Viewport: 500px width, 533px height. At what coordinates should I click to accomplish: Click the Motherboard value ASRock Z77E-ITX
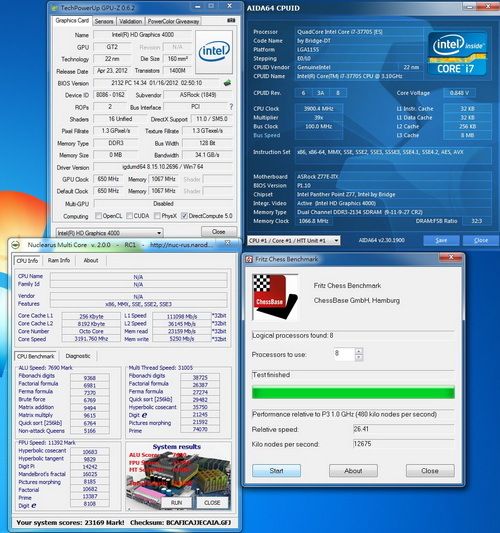pos(394,177)
